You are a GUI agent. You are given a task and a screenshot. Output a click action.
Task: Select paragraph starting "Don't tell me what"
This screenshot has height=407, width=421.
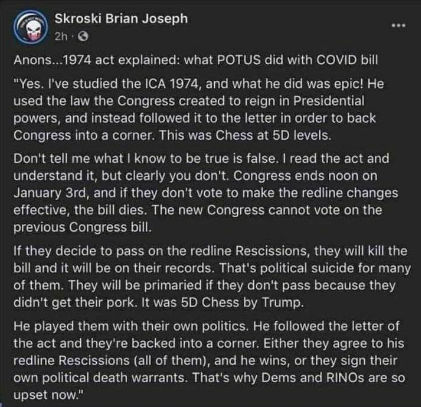tap(206, 193)
